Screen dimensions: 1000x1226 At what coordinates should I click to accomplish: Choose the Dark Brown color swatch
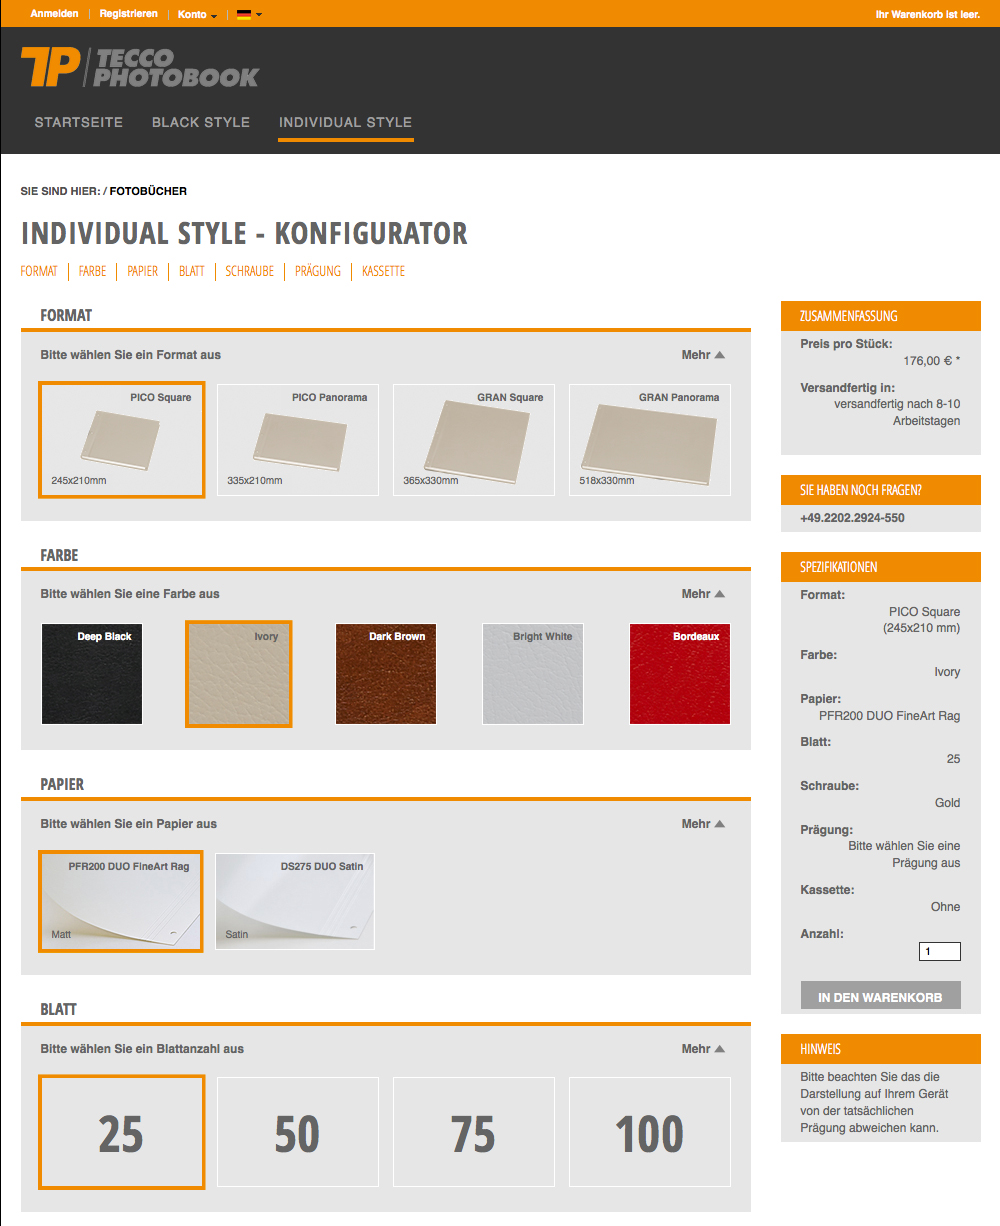(x=386, y=674)
